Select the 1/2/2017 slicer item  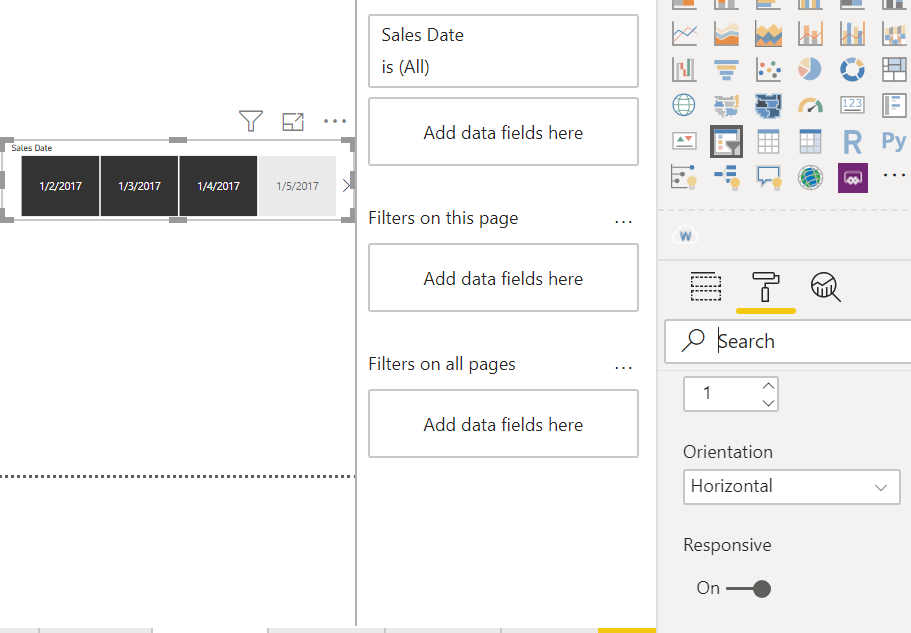[x=60, y=186]
